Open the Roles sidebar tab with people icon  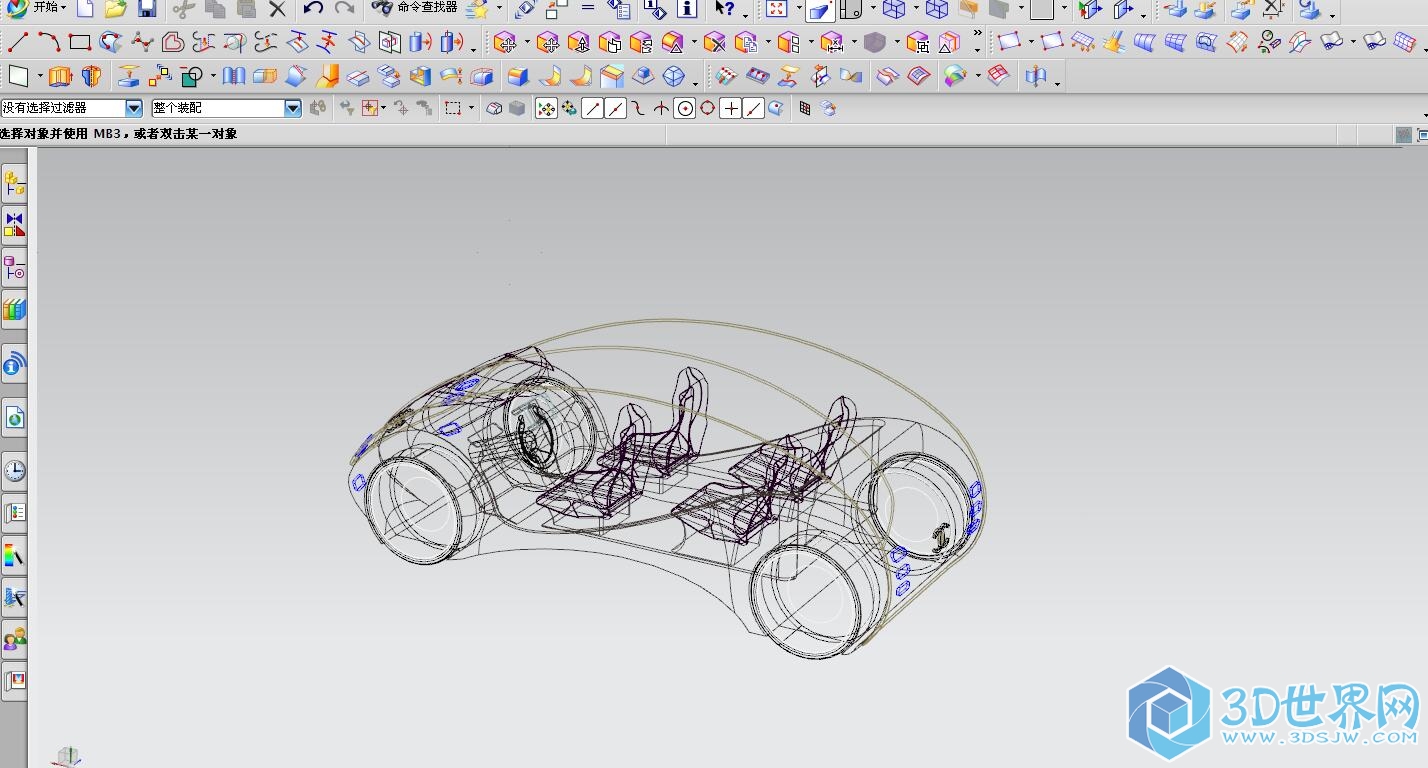(x=14, y=638)
